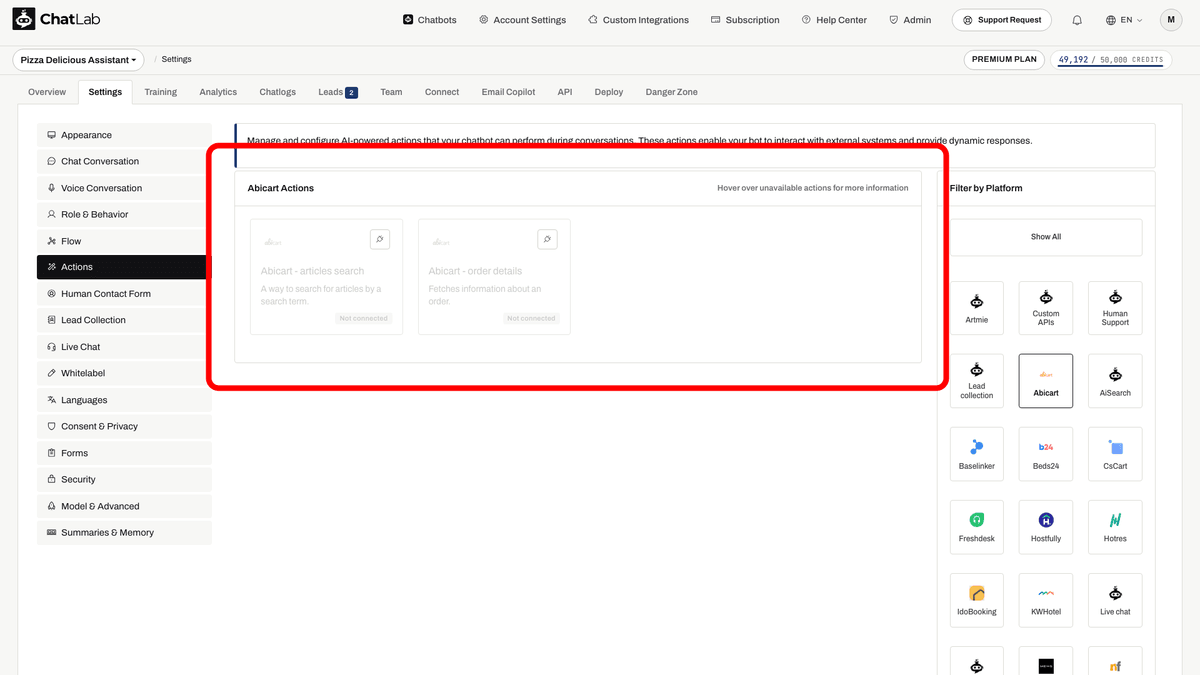Open the Admin page
1200x675 pixels.
click(x=910, y=20)
